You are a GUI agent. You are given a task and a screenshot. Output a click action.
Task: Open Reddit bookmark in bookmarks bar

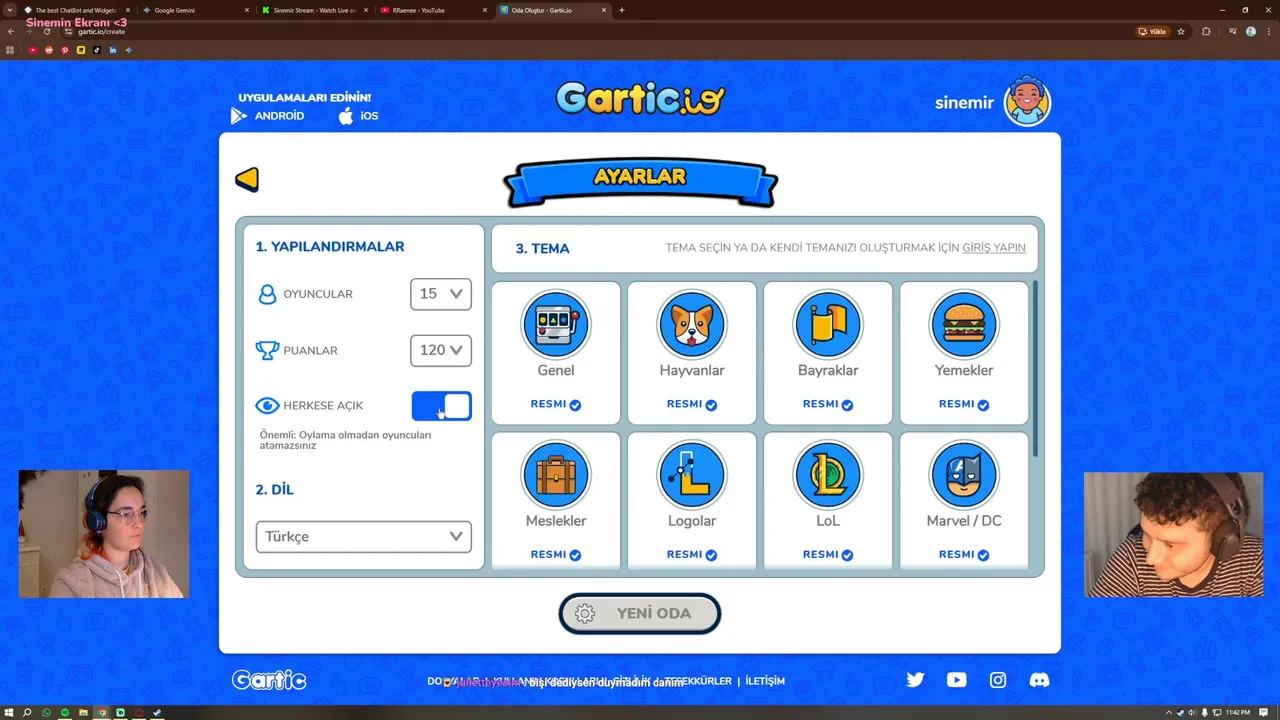coord(49,50)
